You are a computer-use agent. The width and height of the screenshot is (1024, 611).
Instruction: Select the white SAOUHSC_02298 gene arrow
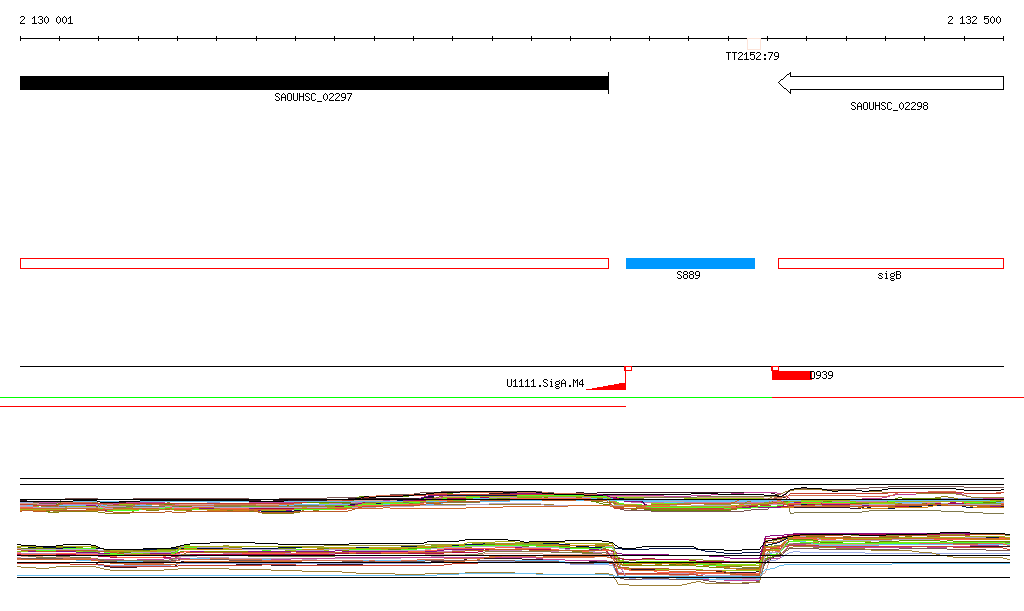coord(890,83)
